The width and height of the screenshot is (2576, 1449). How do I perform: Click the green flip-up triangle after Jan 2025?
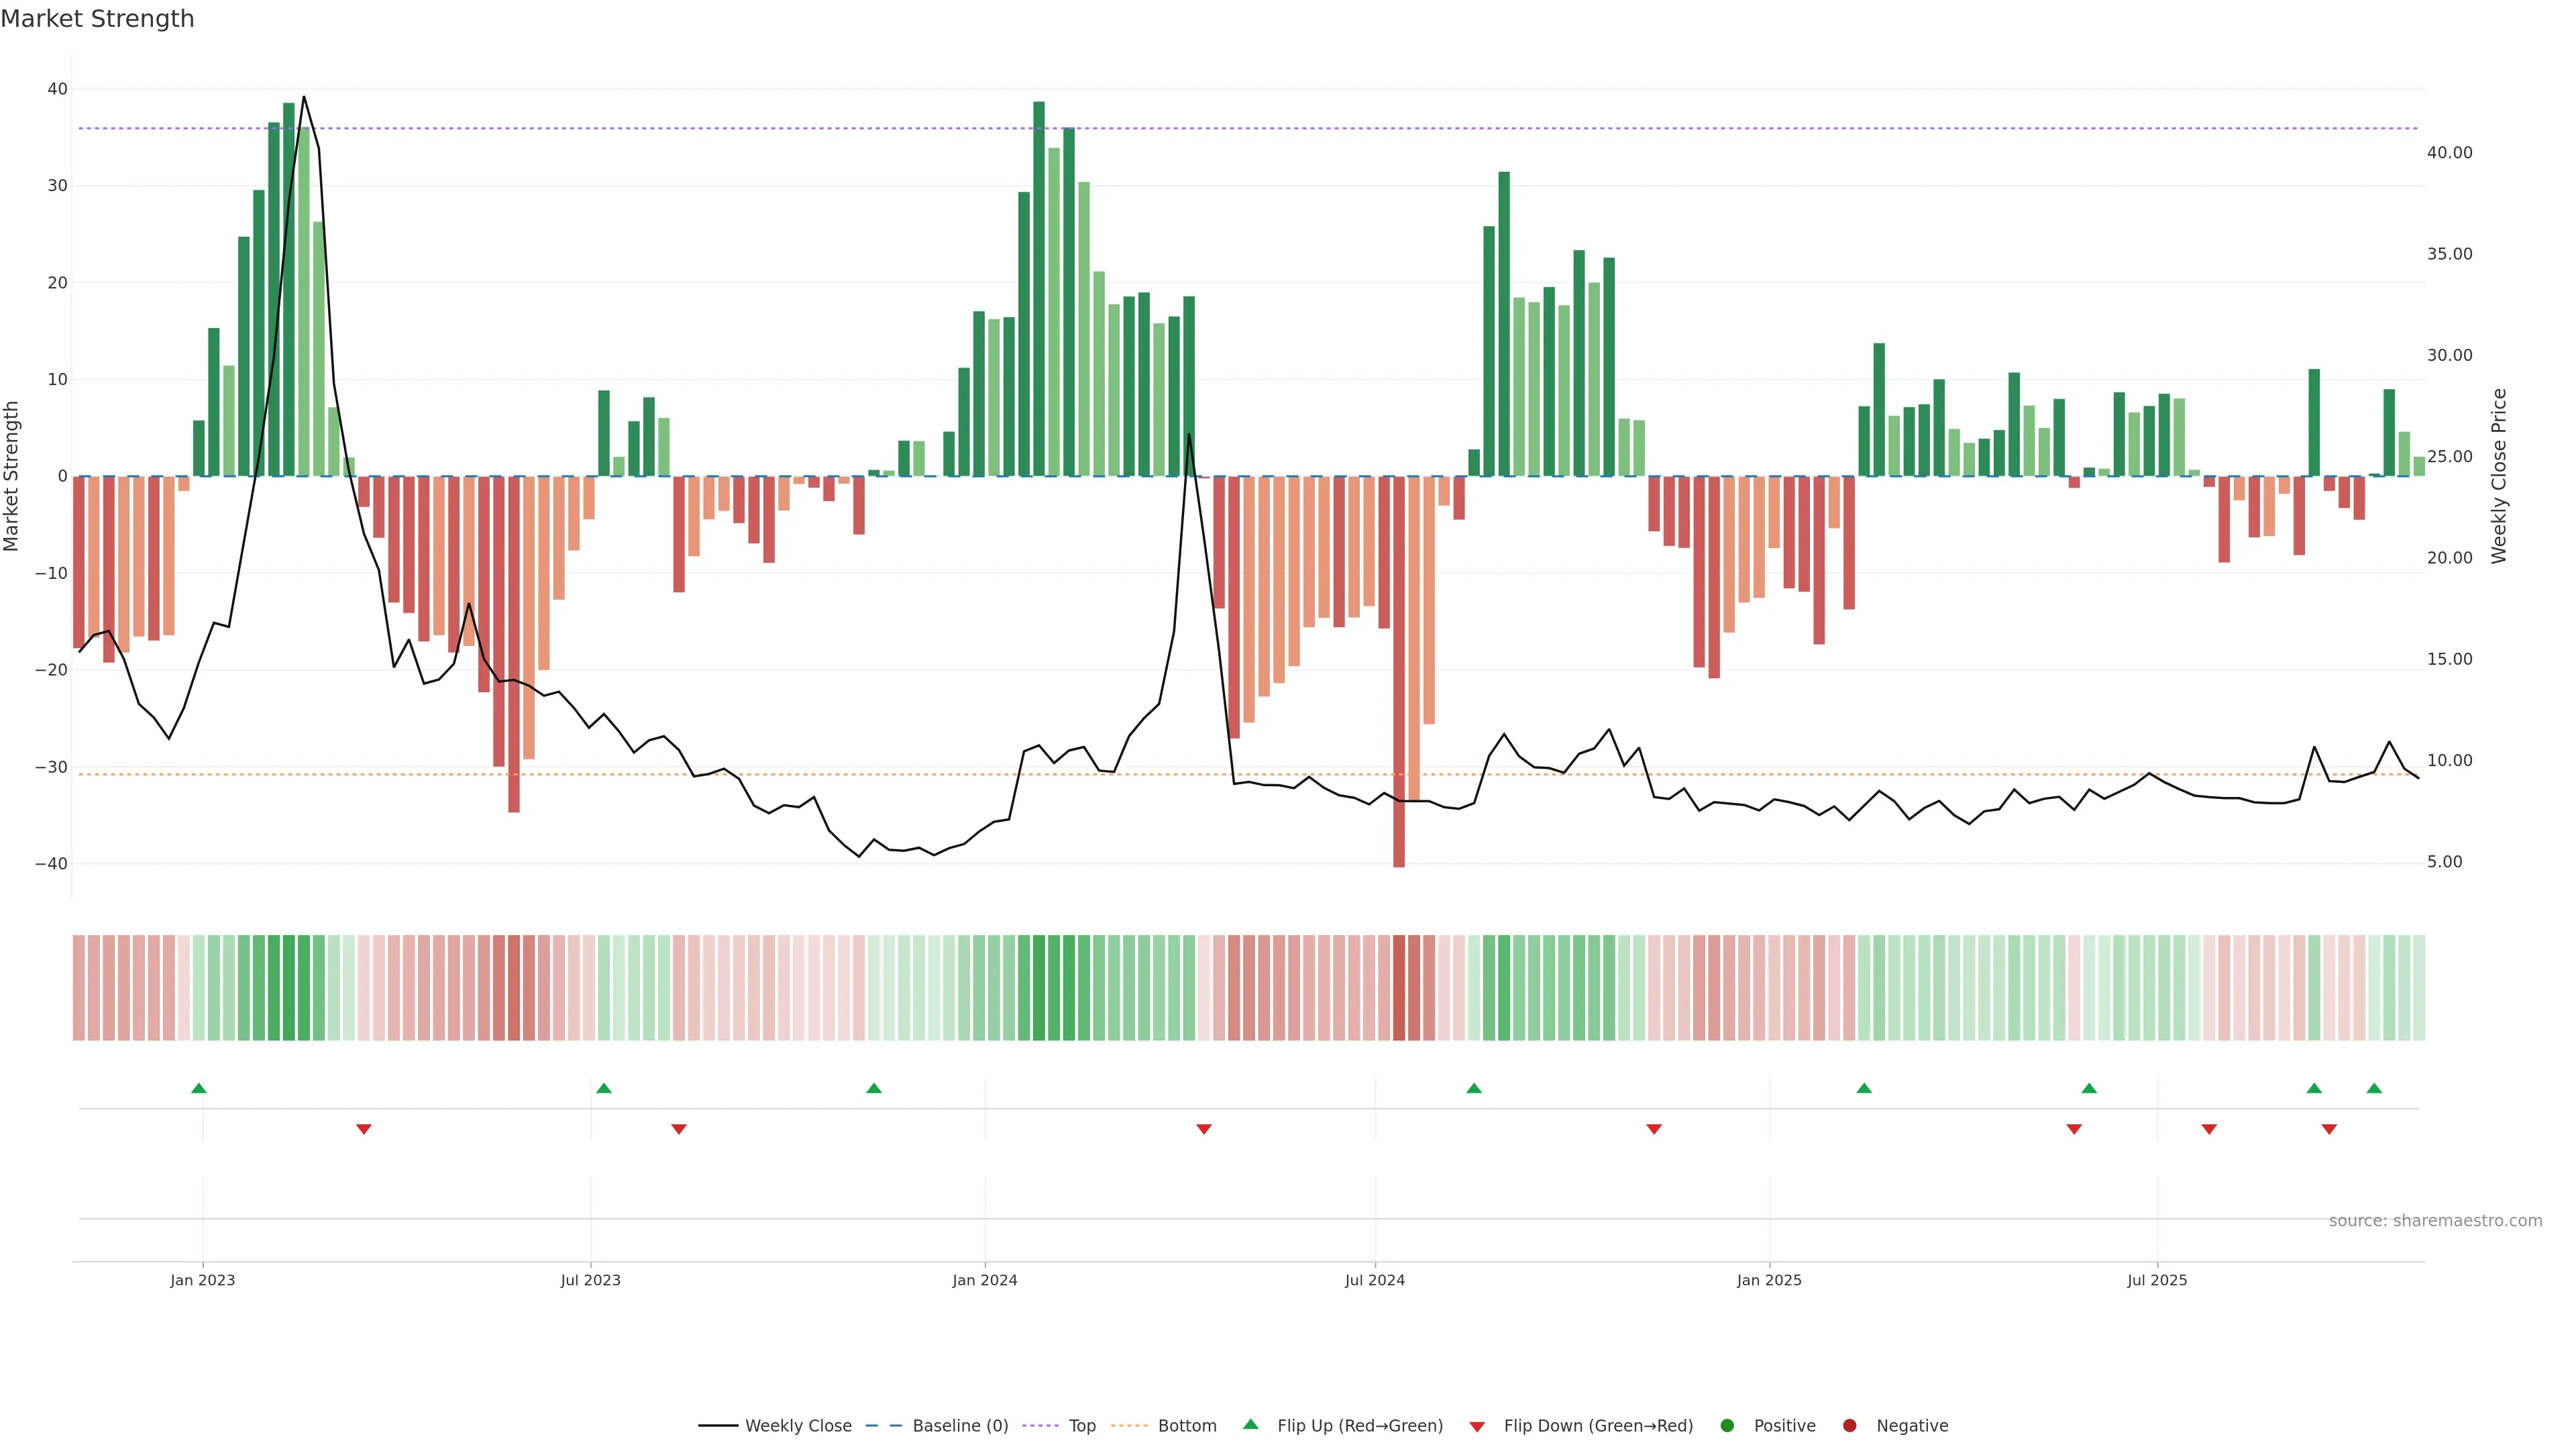pyautogui.click(x=1864, y=1088)
